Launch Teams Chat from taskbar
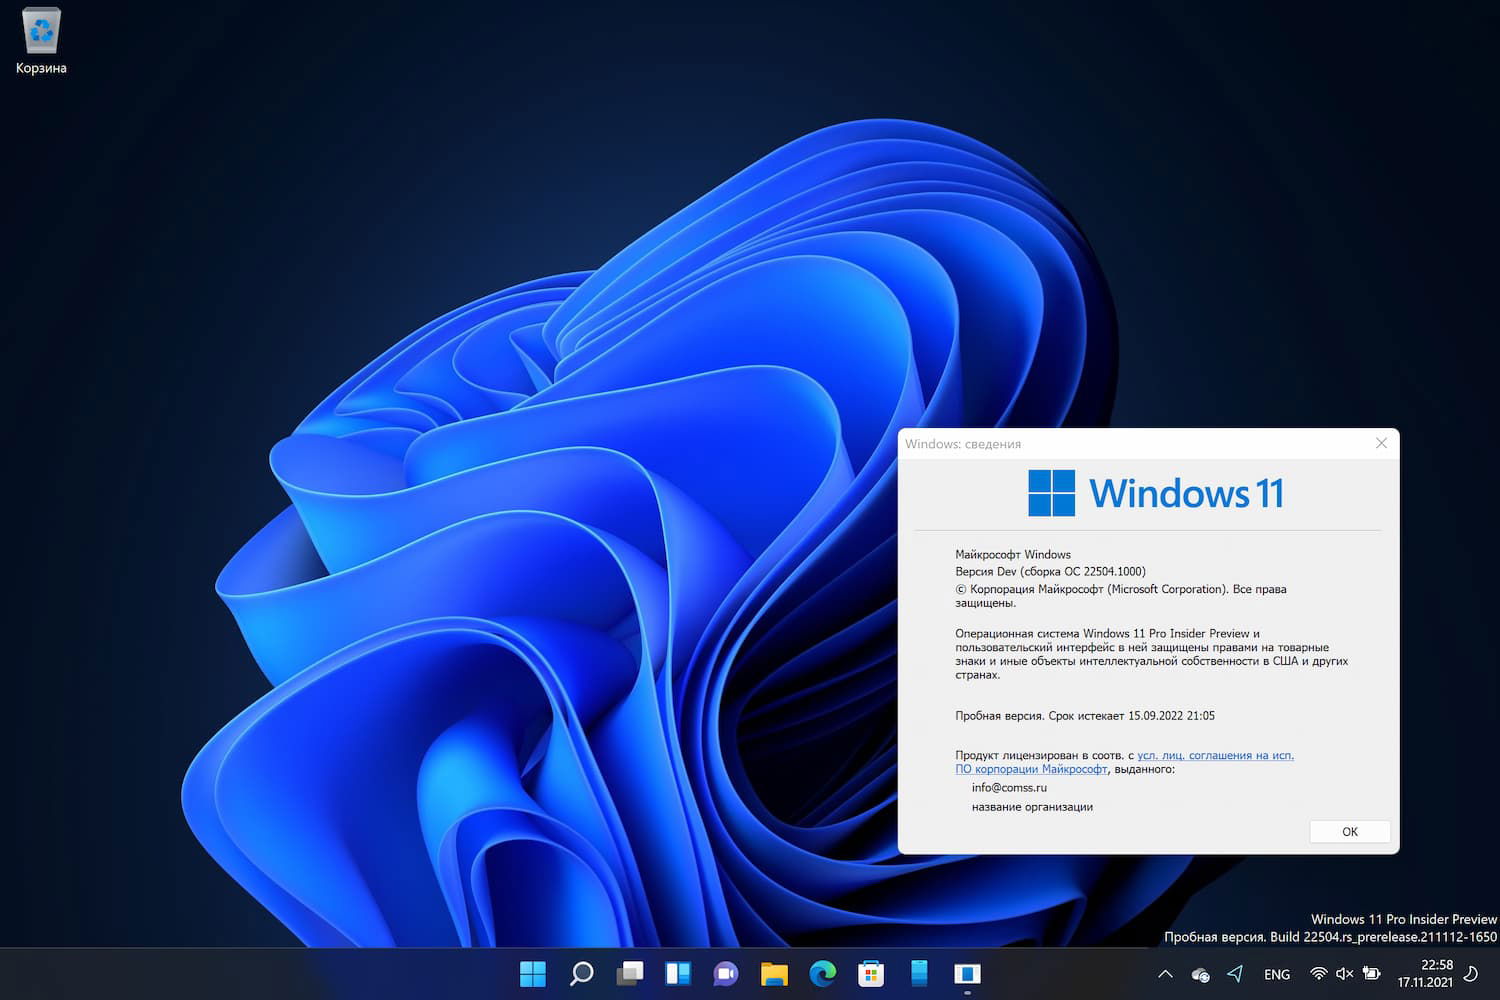 (725, 973)
